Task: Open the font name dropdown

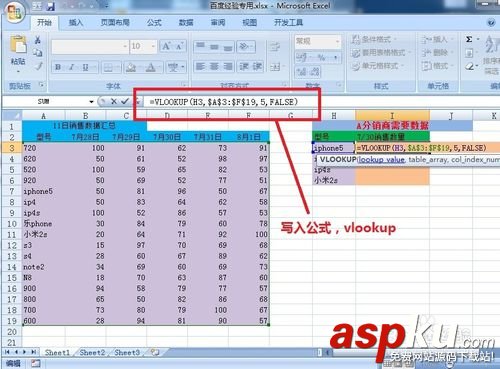Action: 125,46
